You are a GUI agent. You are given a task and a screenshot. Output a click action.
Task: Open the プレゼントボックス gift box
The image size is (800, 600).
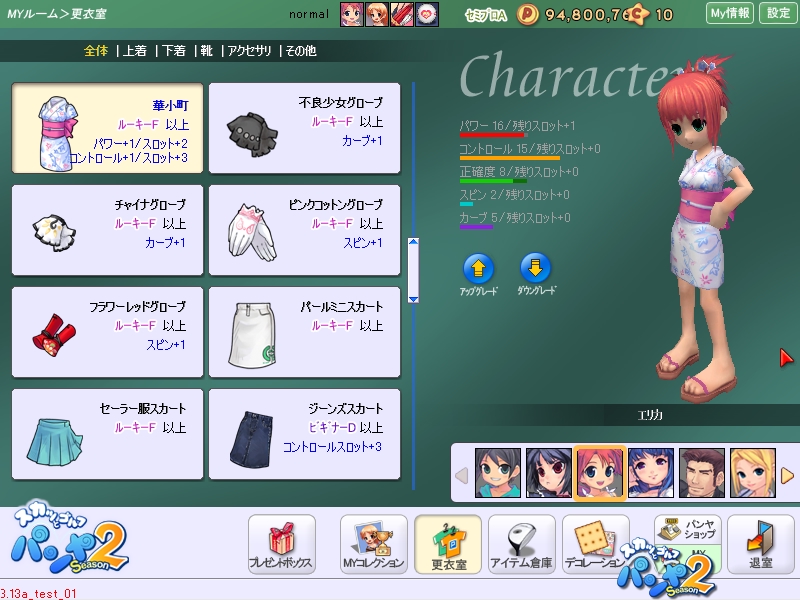[x=282, y=544]
